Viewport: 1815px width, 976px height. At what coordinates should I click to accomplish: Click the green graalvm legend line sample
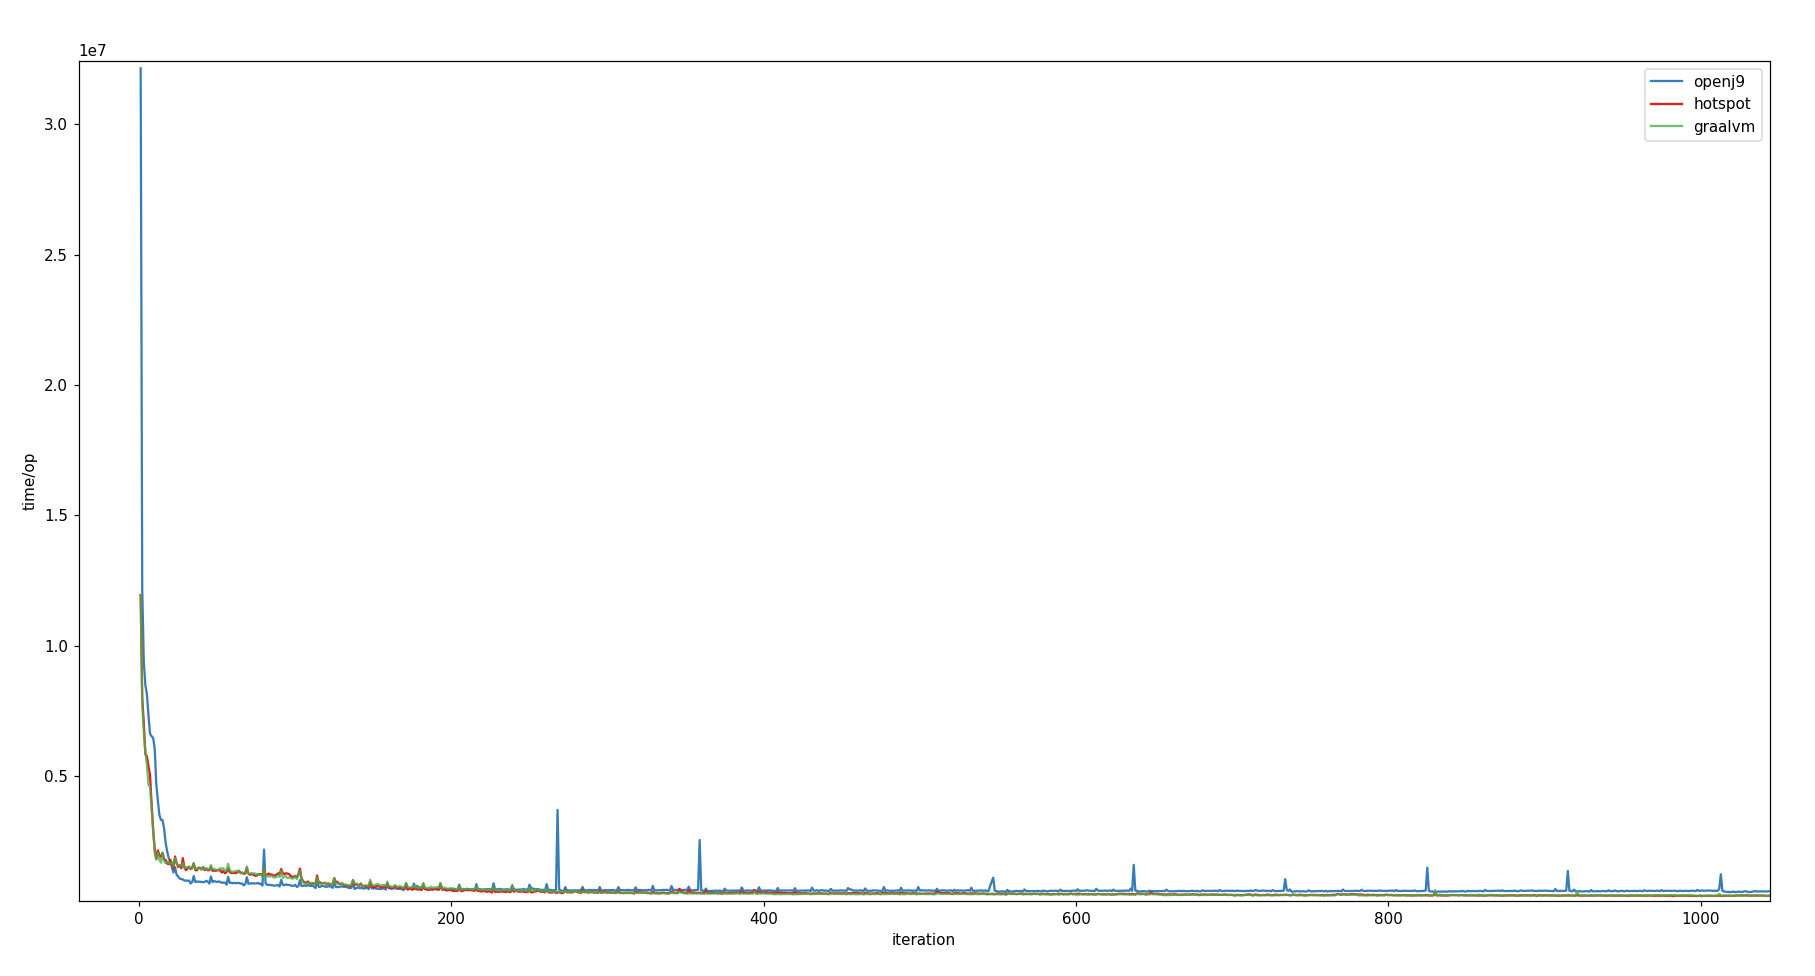1667,127
